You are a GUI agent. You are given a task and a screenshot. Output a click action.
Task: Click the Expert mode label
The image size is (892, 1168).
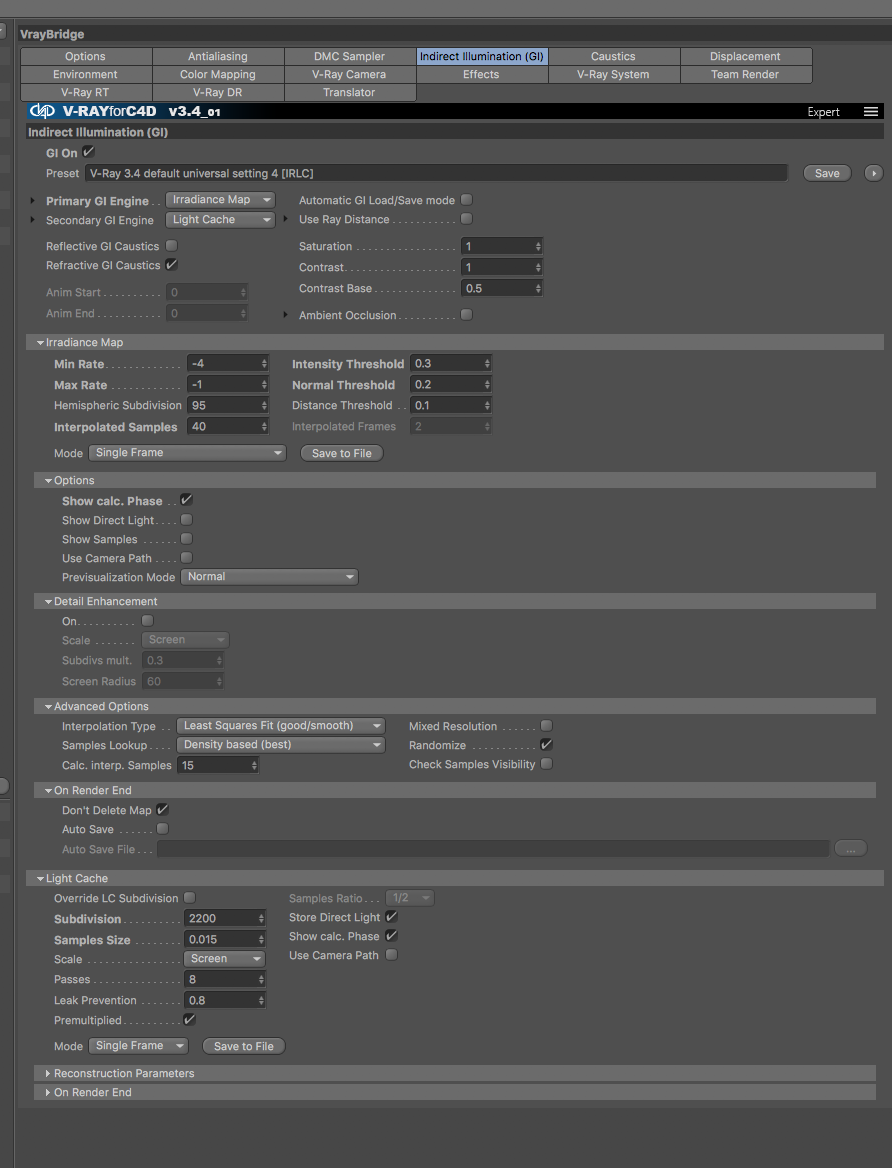click(823, 112)
